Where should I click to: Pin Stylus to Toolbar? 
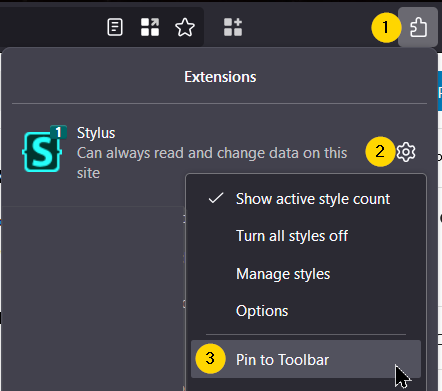pos(306,359)
